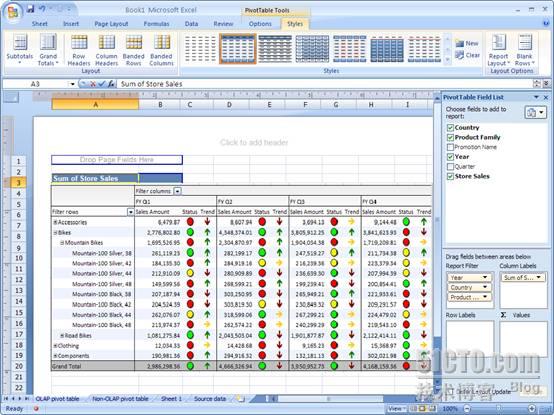
Task: Open the Blank Rows menu
Action: click(524, 49)
